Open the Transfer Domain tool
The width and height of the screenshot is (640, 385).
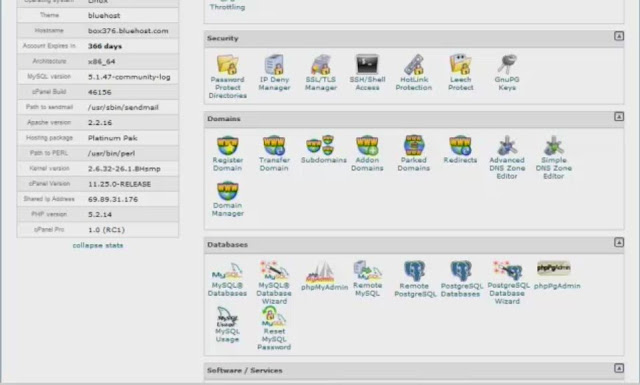pos(274,154)
